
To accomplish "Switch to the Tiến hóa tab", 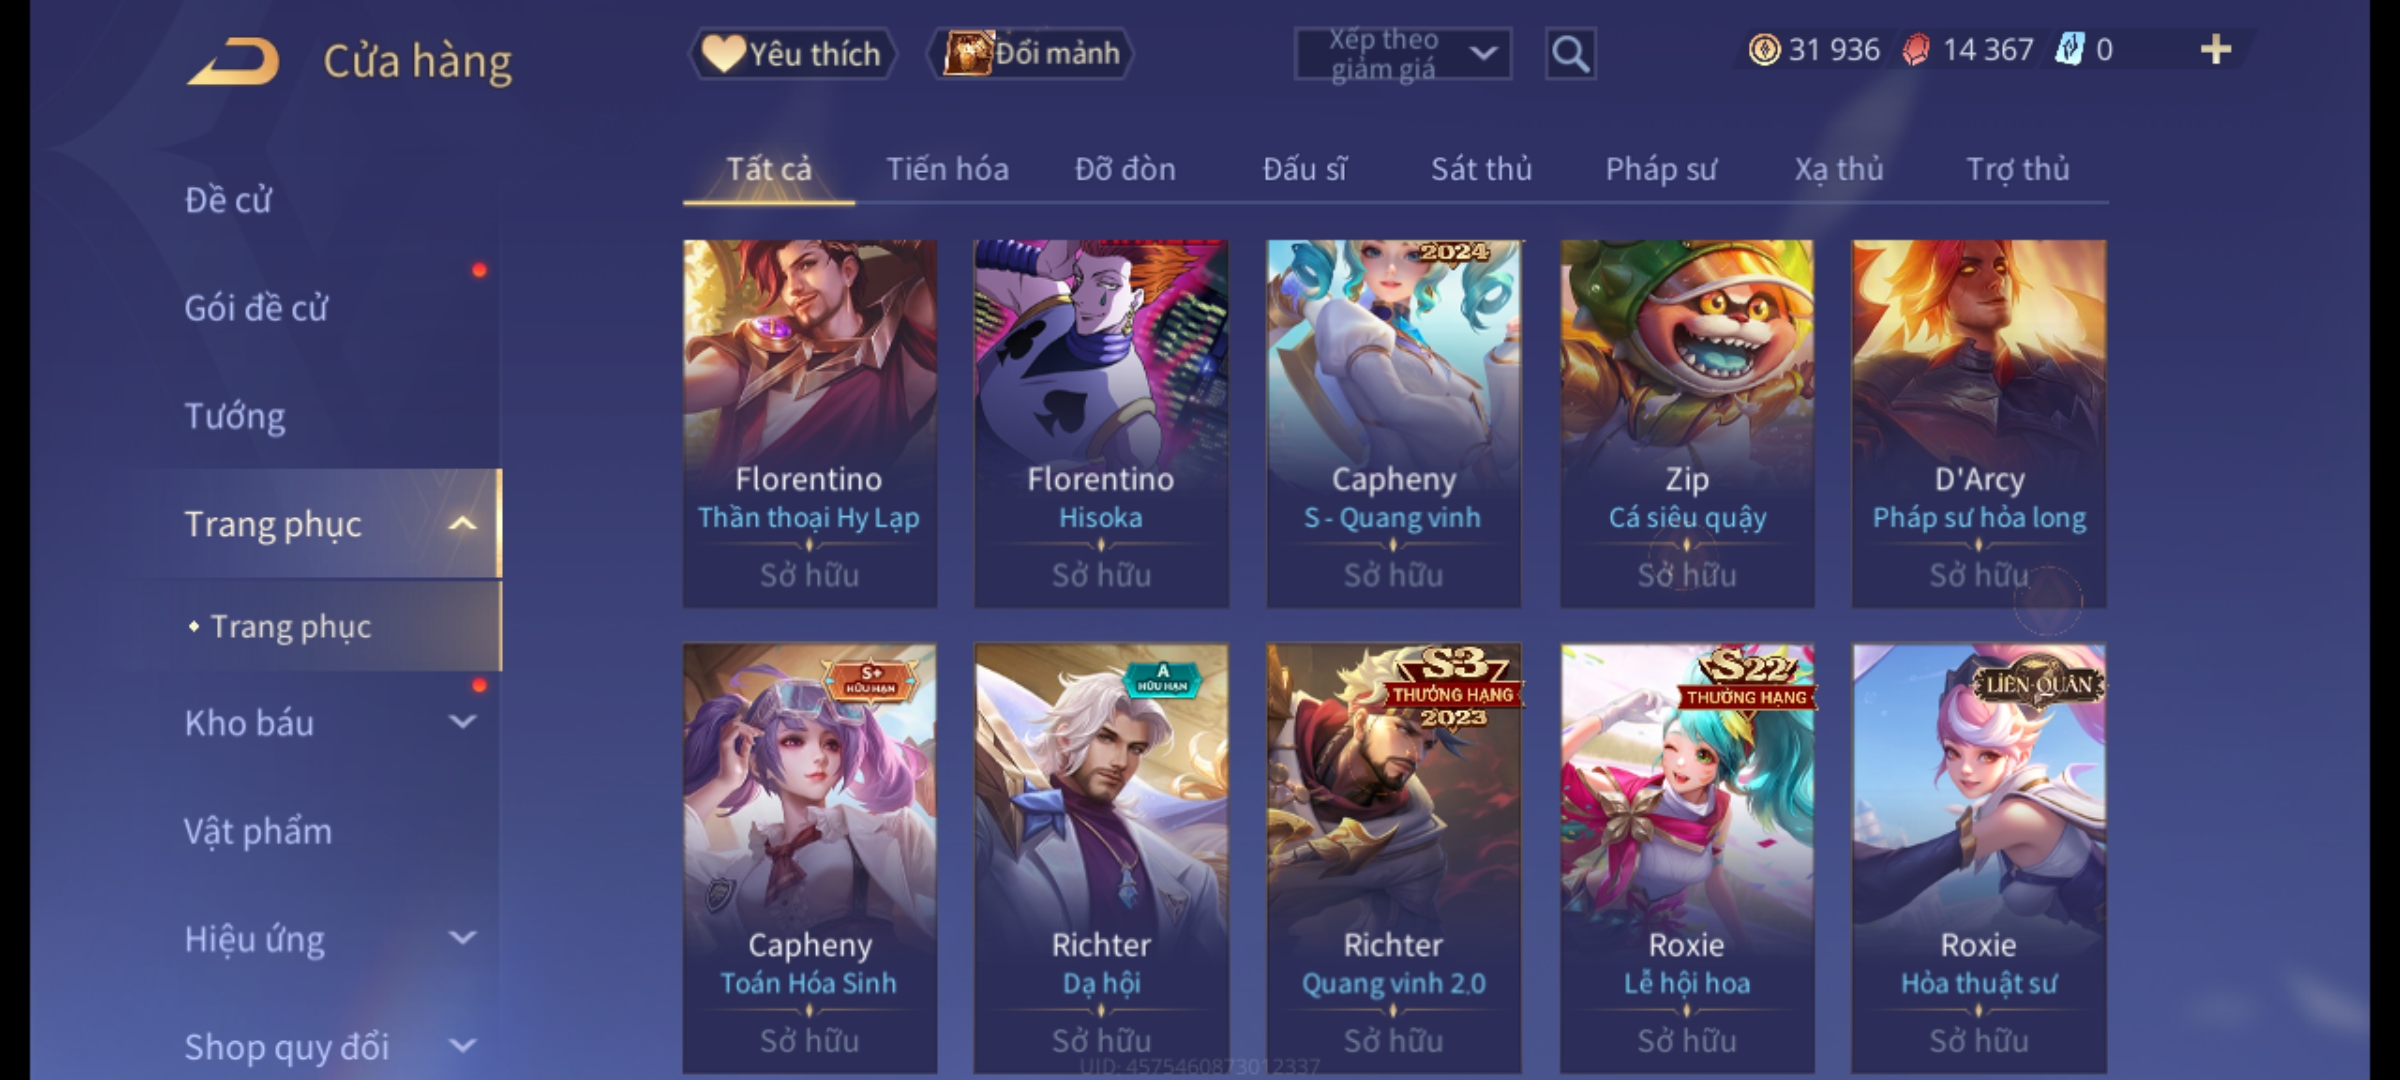I will click(947, 169).
